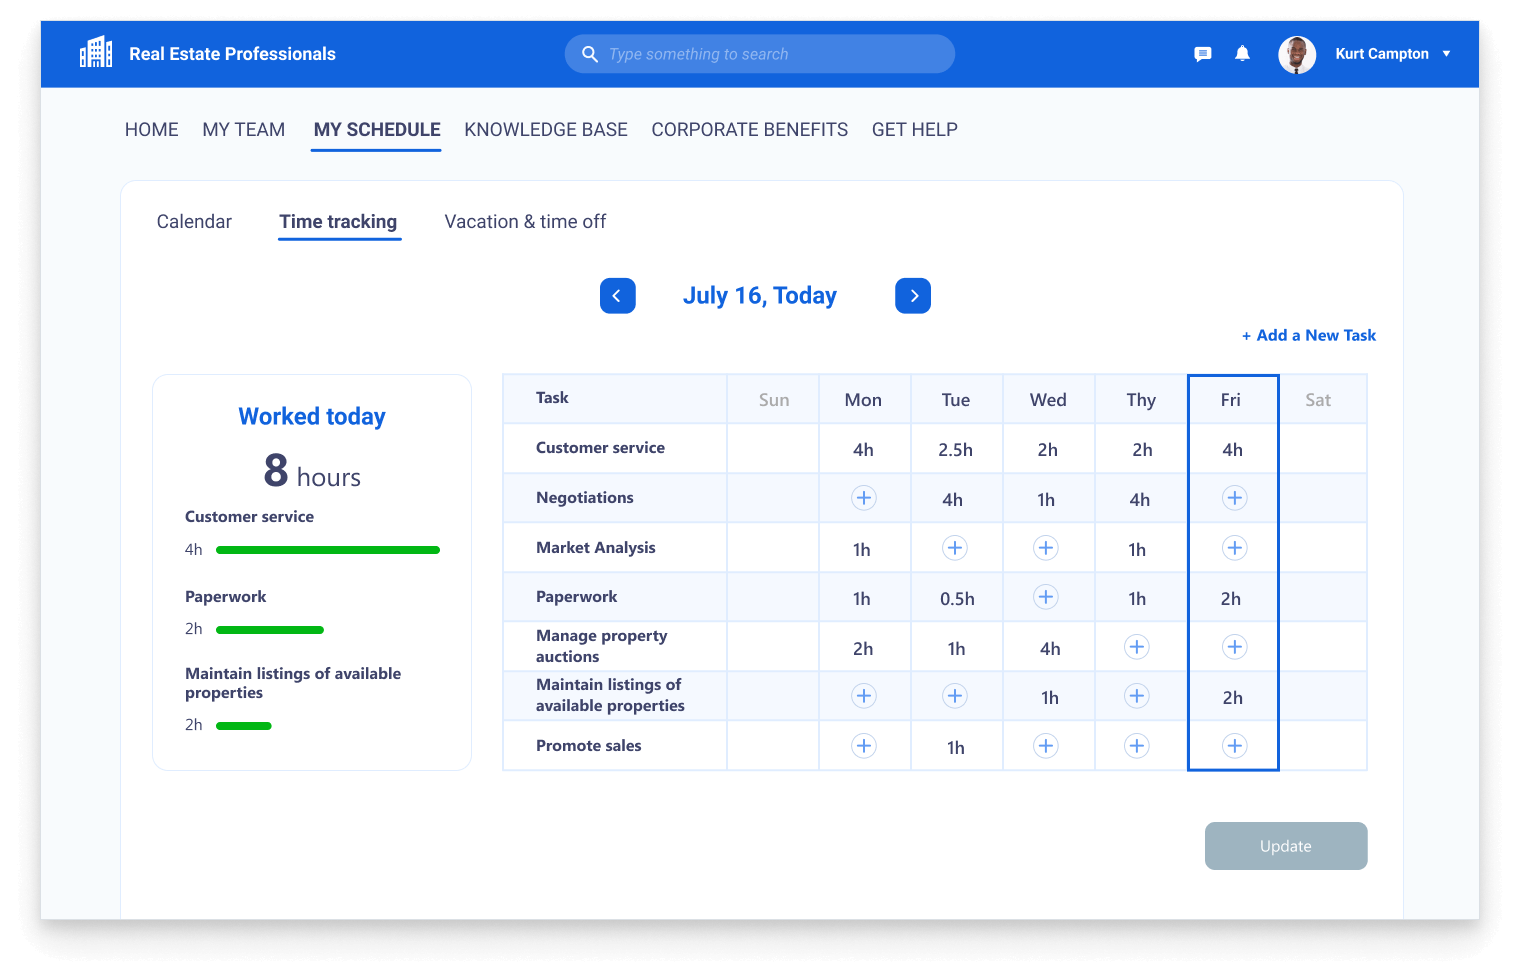Add Market Analysis hours for Friday
Screen dimensions: 1520x980
point(1235,548)
